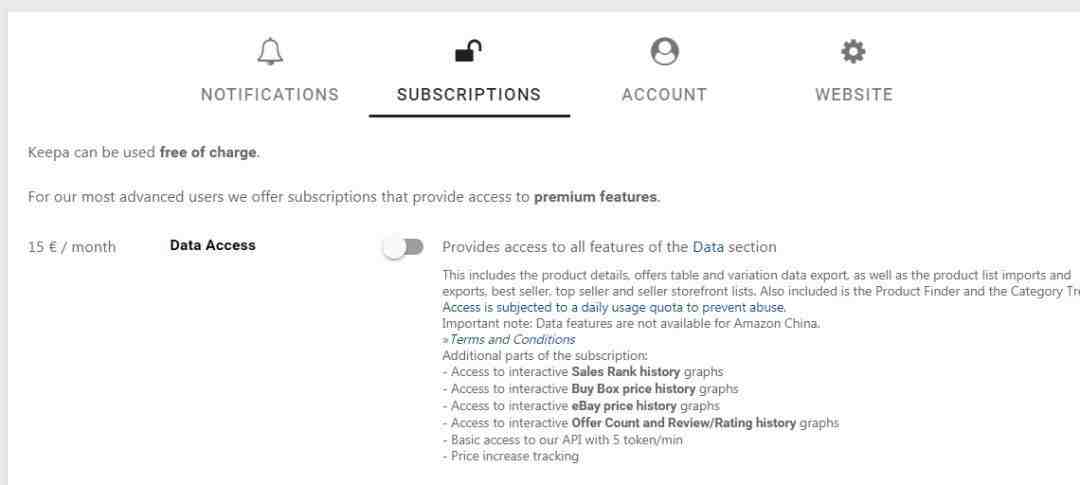The width and height of the screenshot is (1080, 485).
Task: Click the gear icon above Website
Action: pyautogui.click(x=853, y=52)
